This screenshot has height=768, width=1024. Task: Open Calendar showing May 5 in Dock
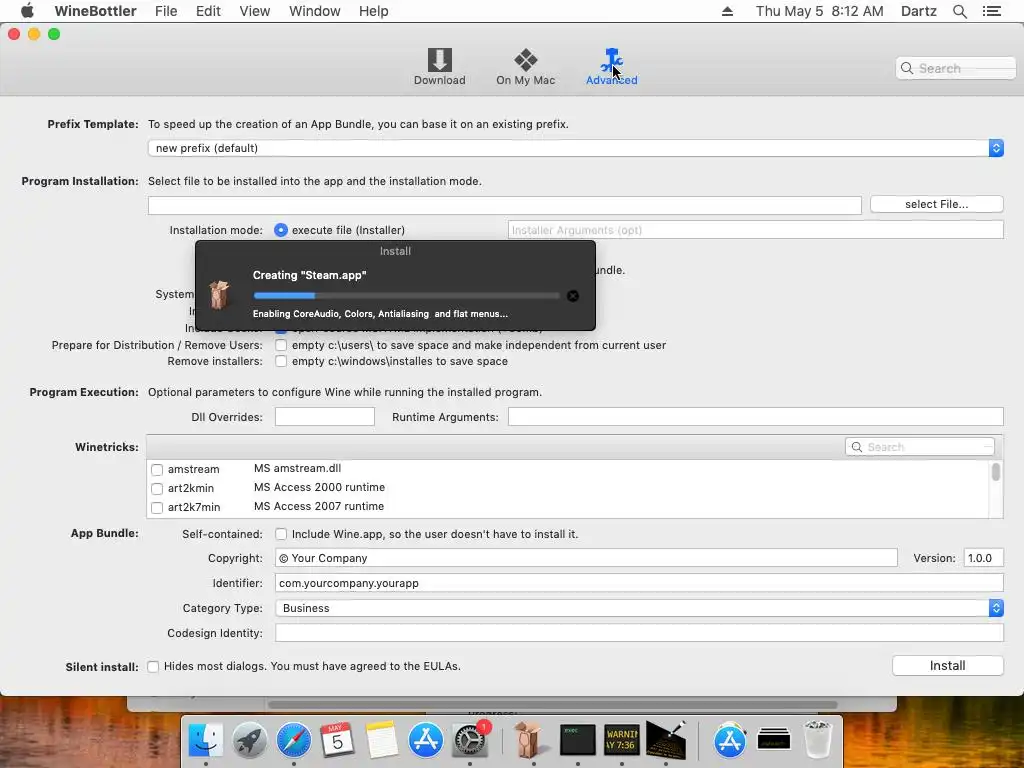tap(337, 740)
